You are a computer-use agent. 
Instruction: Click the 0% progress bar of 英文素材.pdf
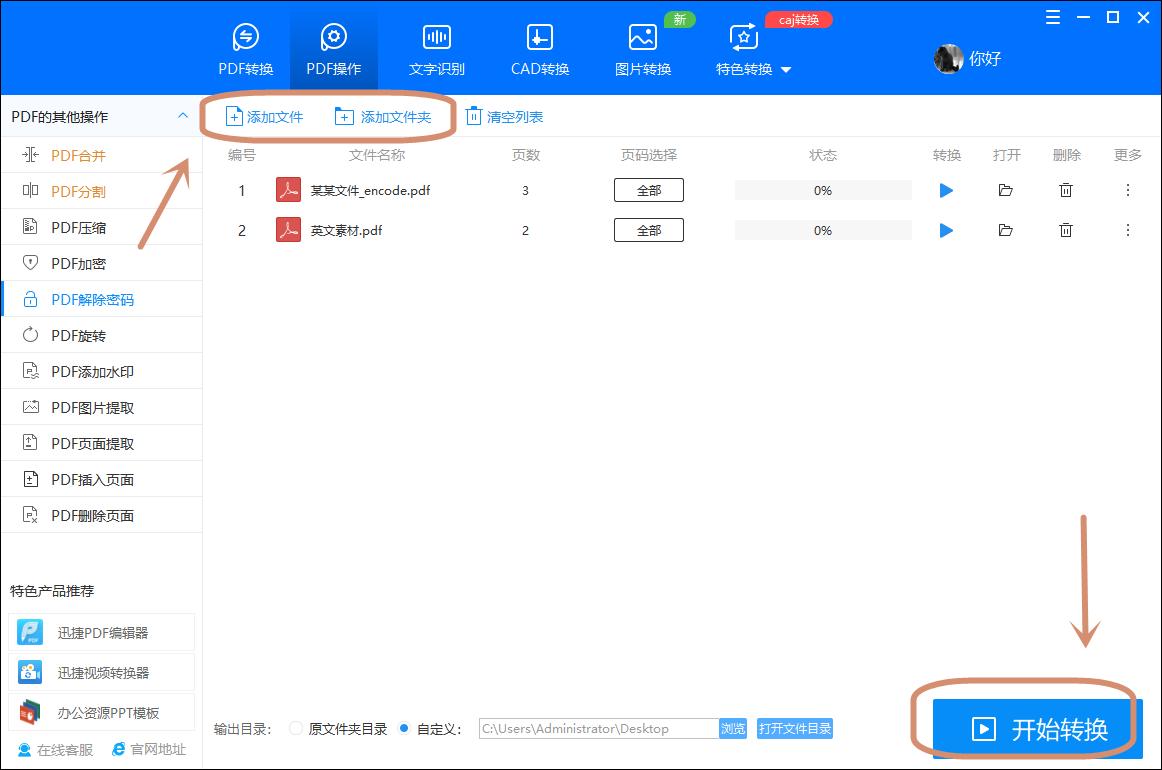(822, 230)
